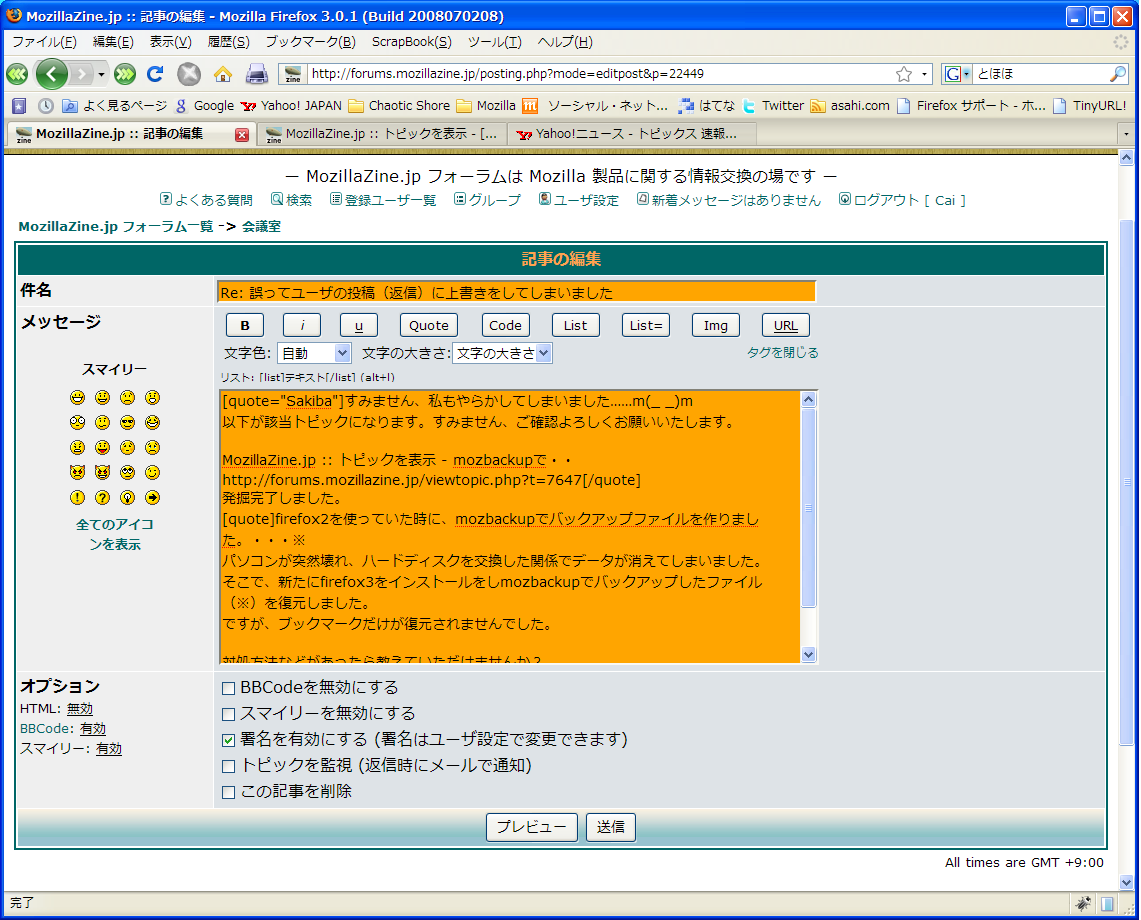This screenshot has width=1141, height=920.
Task: Click the List= BBCode button
Action: (646, 325)
